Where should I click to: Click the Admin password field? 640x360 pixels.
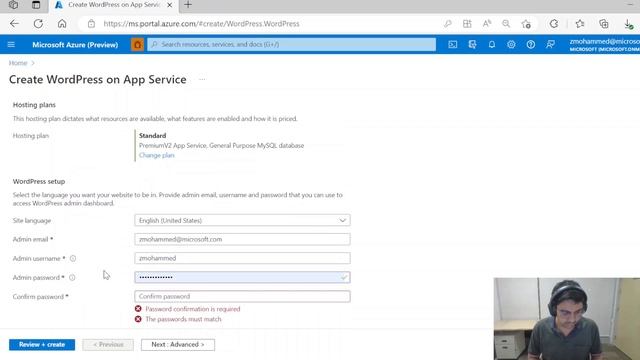tap(242, 278)
